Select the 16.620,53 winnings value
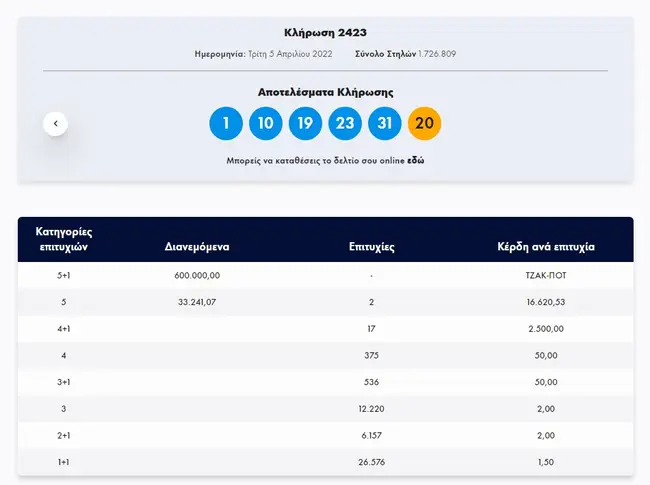Image resolution: width=650 pixels, height=485 pixels. click(546, 302)
